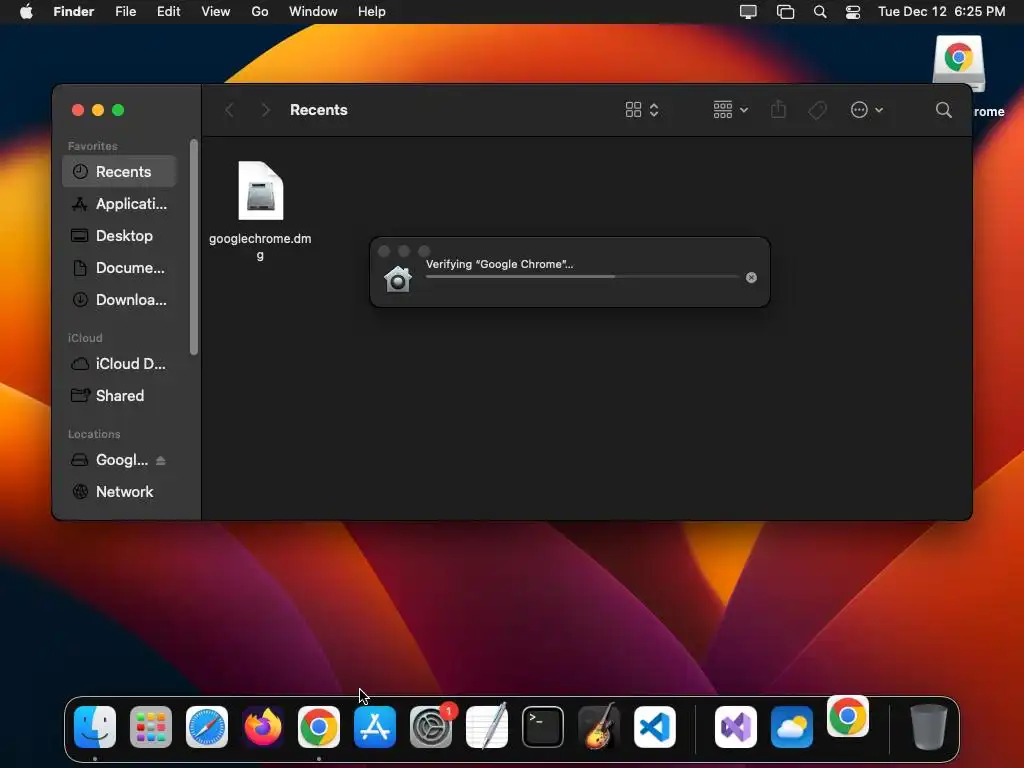Go forward in Finder toolbar
Image resolution: width=1024 pixels, height=768 pixels.
click(x=265, y=110)
